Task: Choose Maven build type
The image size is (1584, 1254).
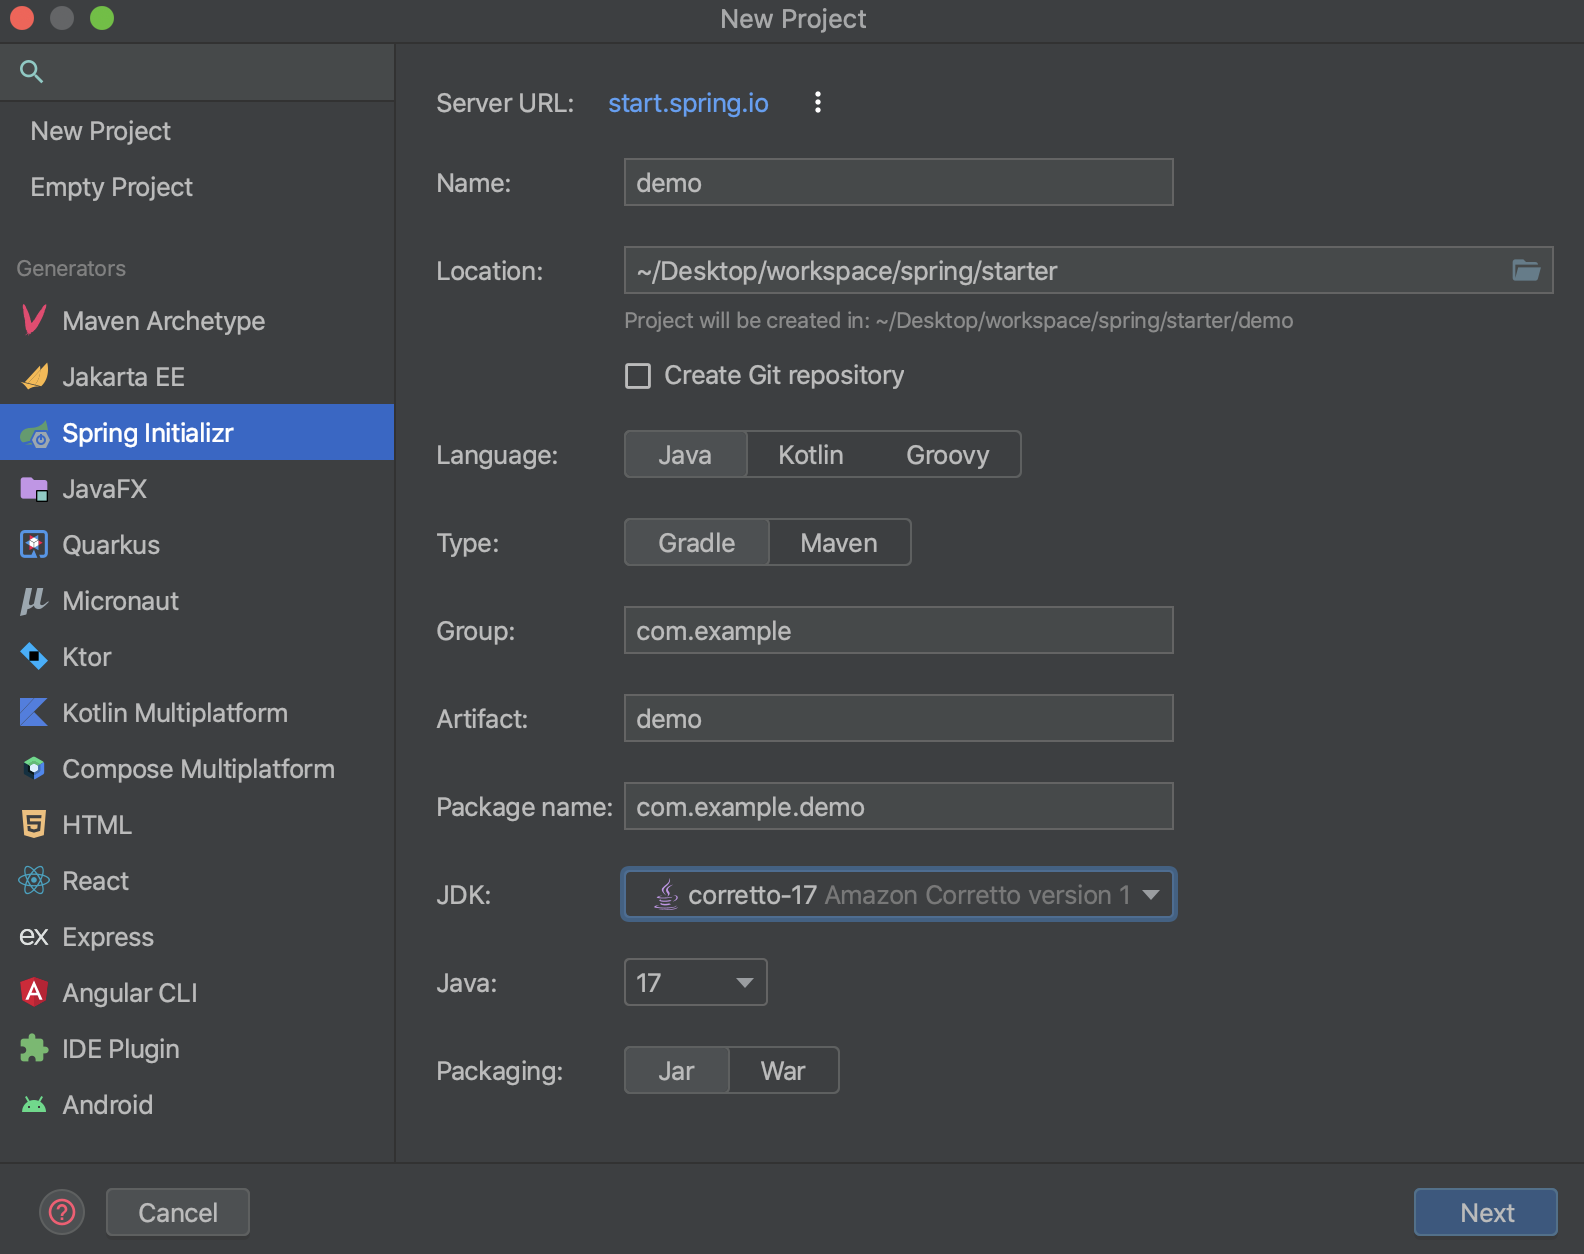Action: pos(839,543)
